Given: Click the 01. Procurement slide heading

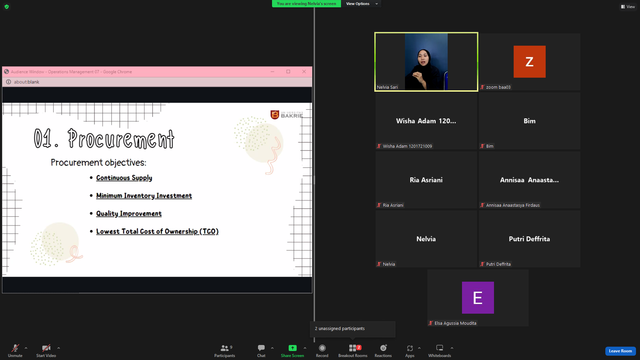Looking at the screenshot, I should [x=104, y=139].
